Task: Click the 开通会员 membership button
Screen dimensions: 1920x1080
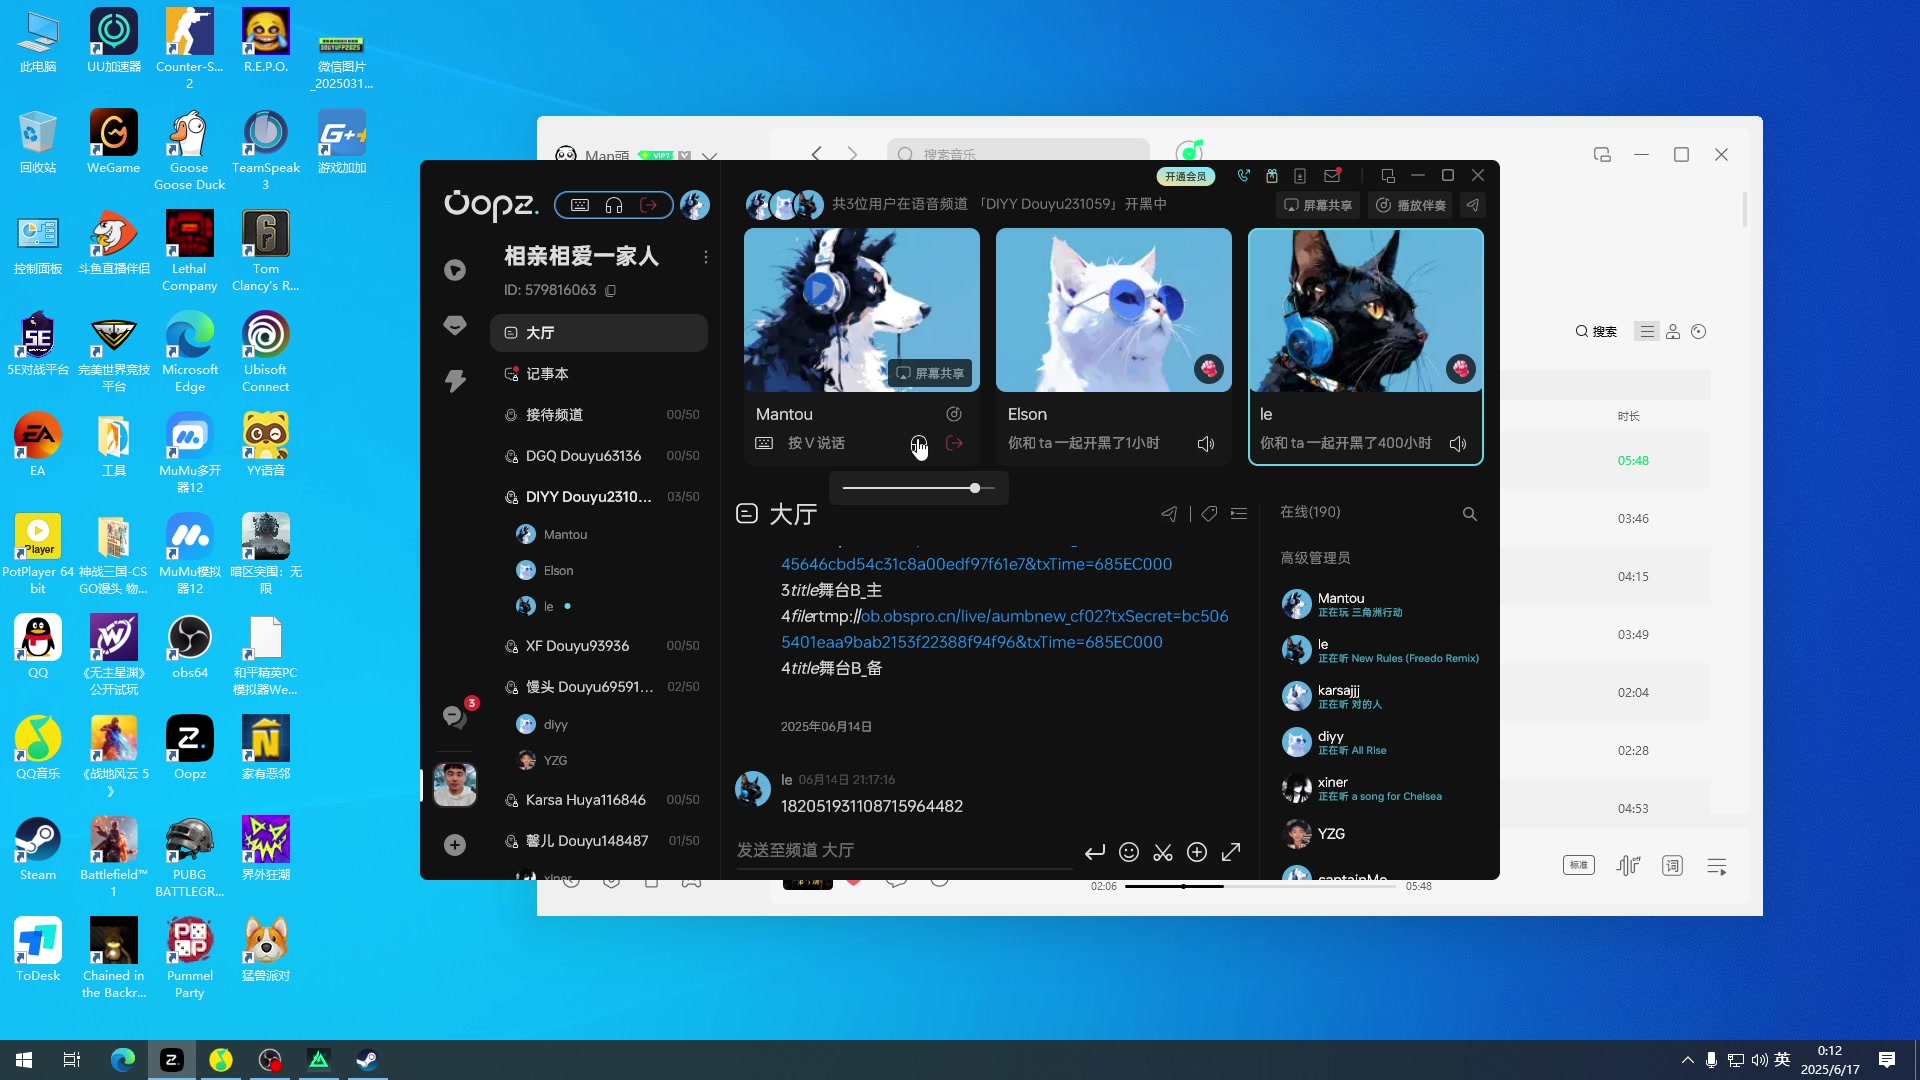Action: click(x=1186, y=177)
